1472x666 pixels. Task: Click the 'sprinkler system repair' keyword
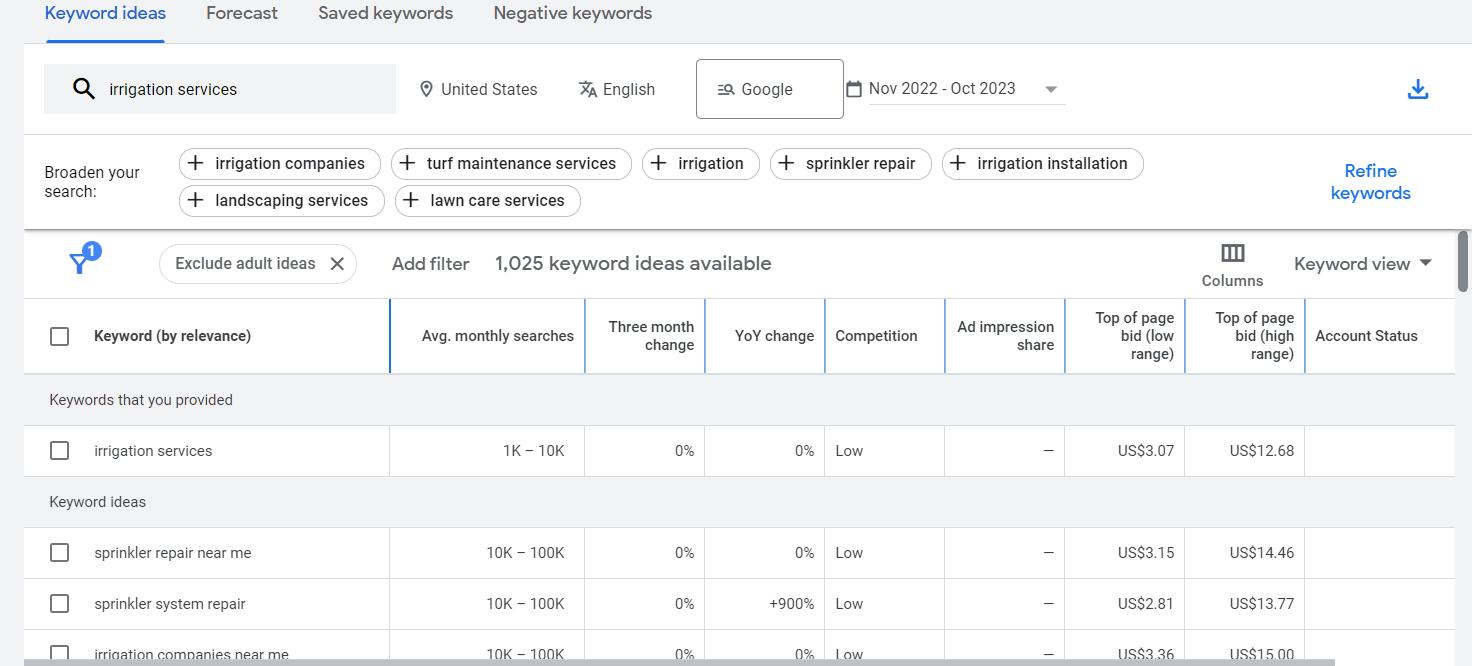(x=170, y=604)
